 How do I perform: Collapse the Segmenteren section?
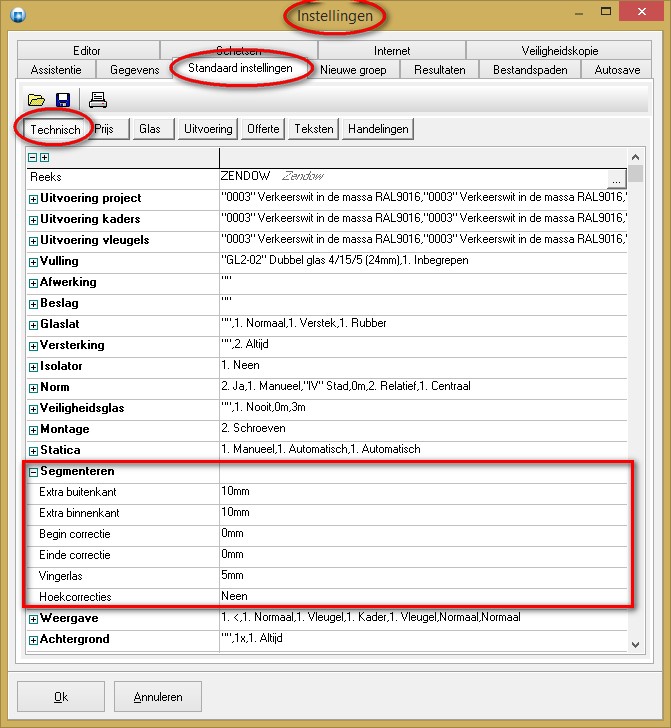coord(33,472)
